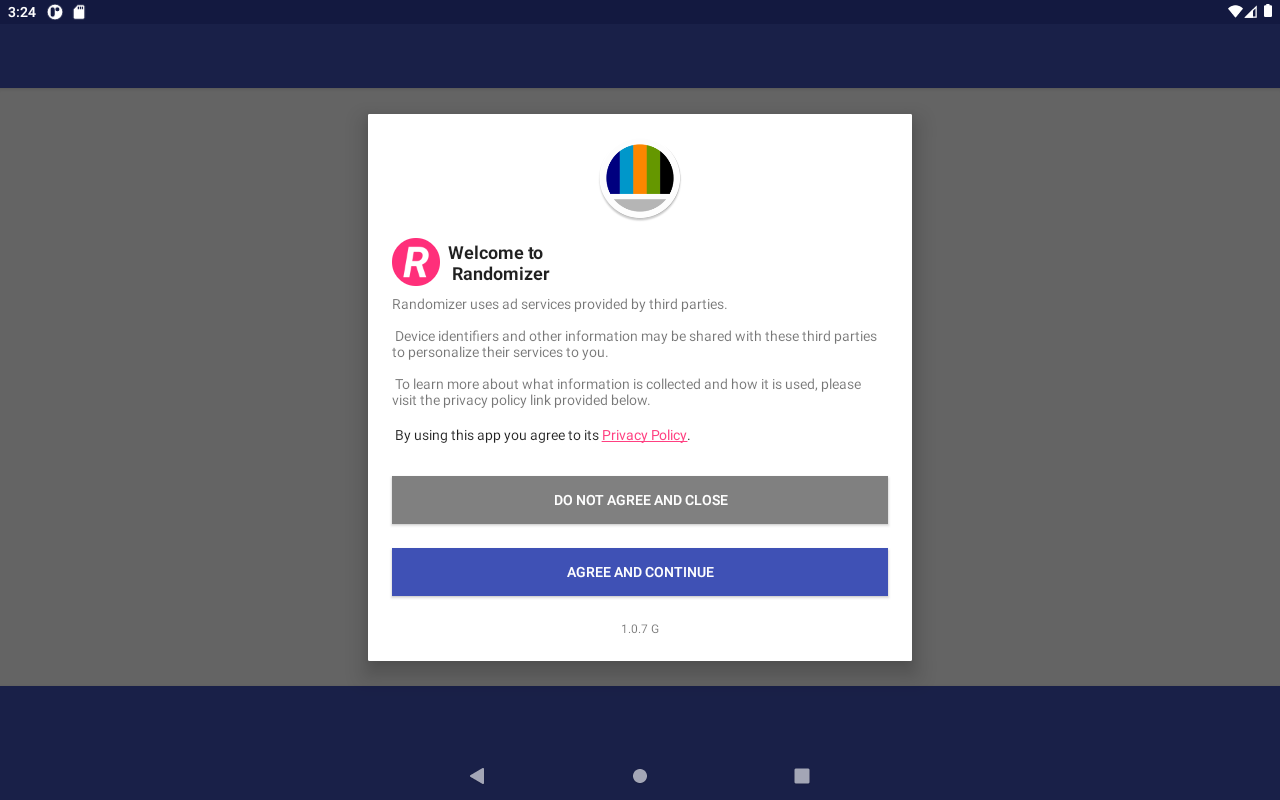Click the ad services description sentence
The height and width of the screenshot is (800, 1280).
pos(560,304)
